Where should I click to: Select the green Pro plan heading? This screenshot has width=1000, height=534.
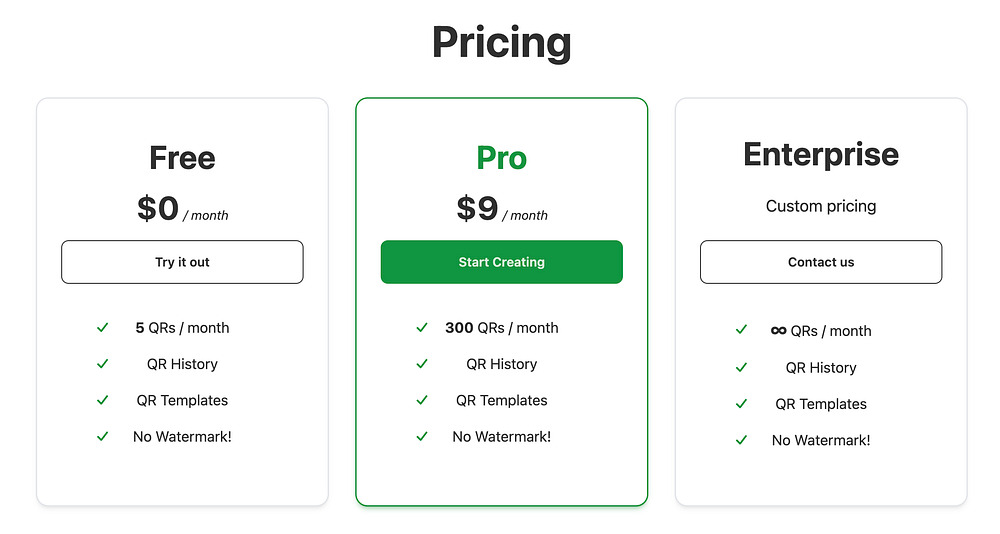point(501,158)
